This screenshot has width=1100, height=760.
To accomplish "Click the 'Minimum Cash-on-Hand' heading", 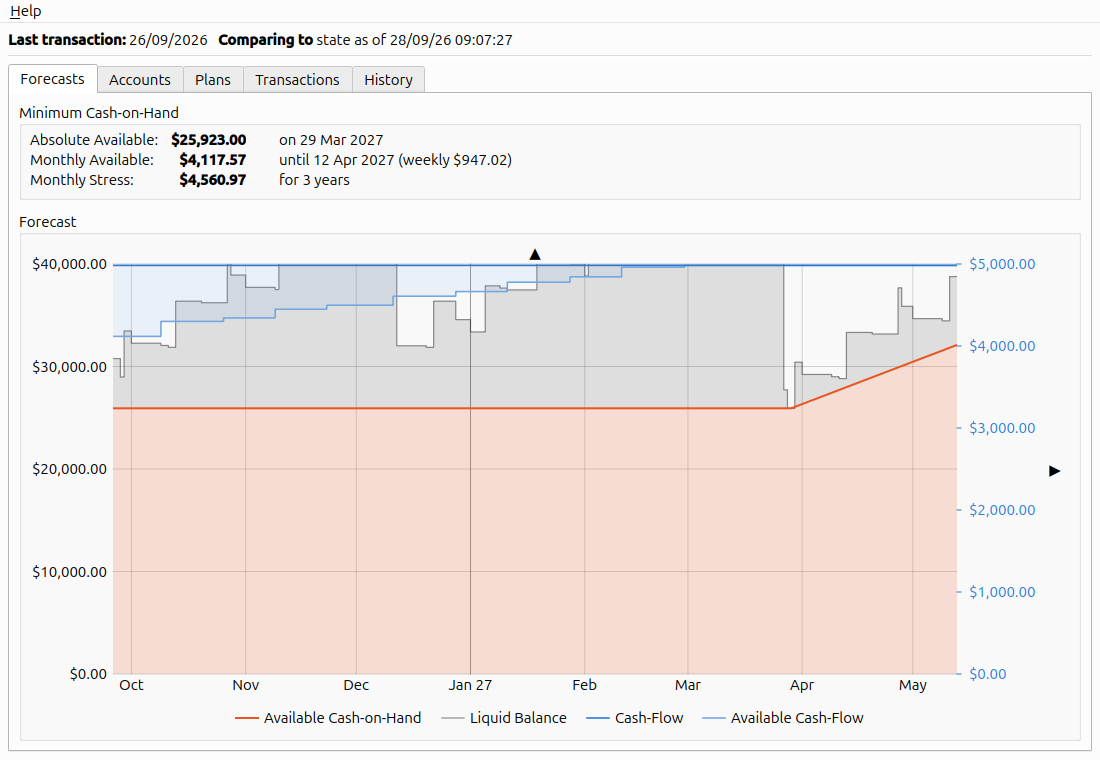I will (x=99, y=113).
